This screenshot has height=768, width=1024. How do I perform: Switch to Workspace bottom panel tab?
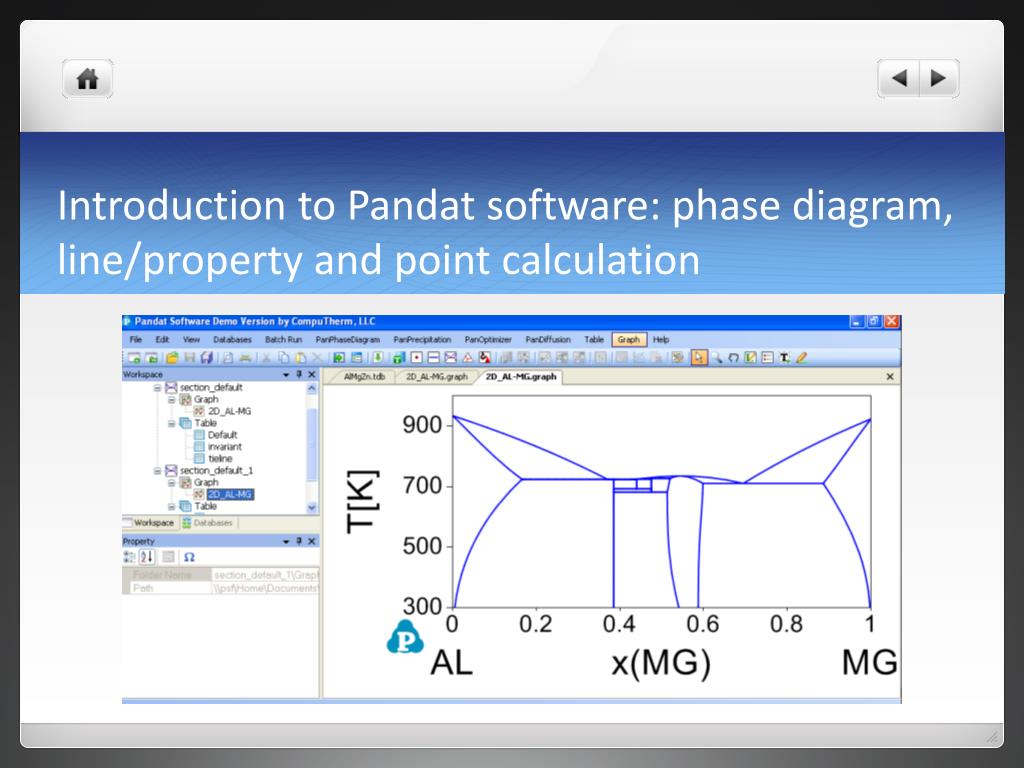[149, 522]
